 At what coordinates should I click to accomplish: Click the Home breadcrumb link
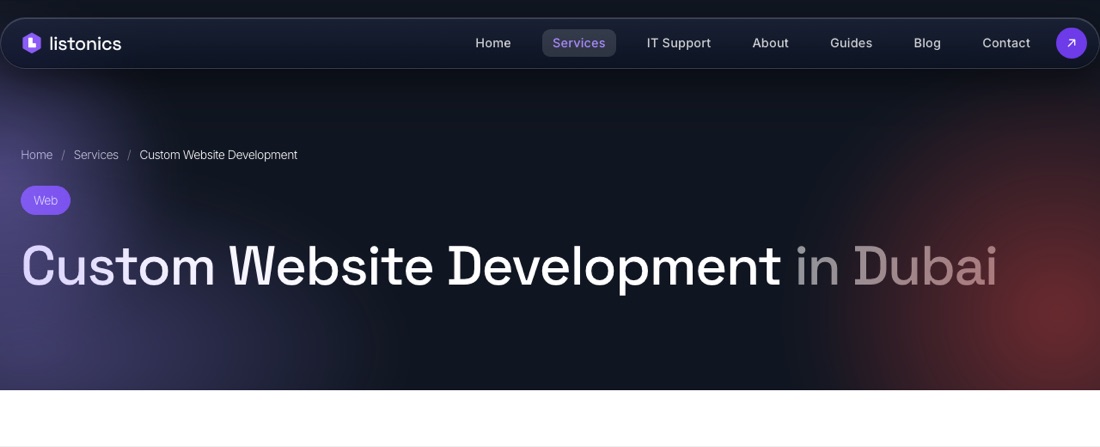pyautogui.click(x=36, y=155)
